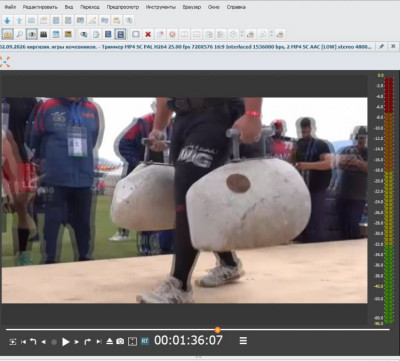Image resolution: width=400 pixels, height=361 pixels.
Task: Open the Редактировать menu
Action: pos(40,7)
